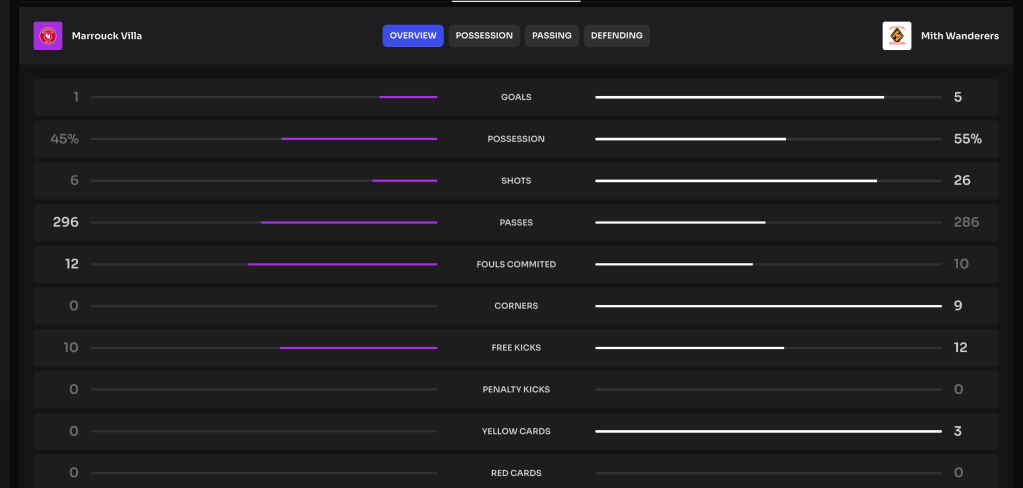This screenshot has width=1023, height=488.
Task: Select the Overview tab
Action: click(412, 36)
